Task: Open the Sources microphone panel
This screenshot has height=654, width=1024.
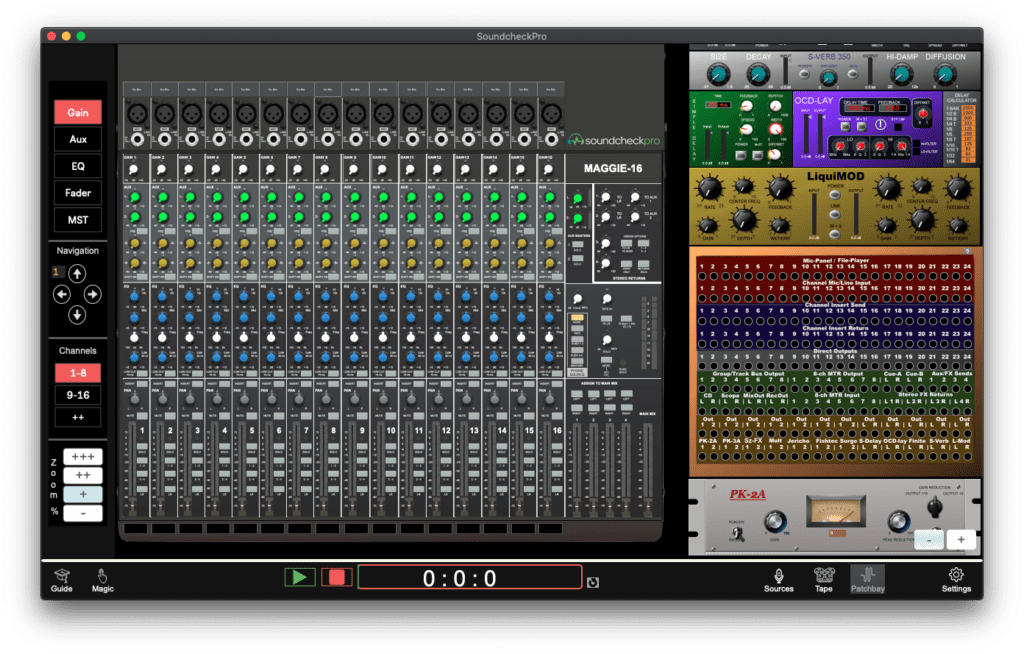Action: (778, 580)
